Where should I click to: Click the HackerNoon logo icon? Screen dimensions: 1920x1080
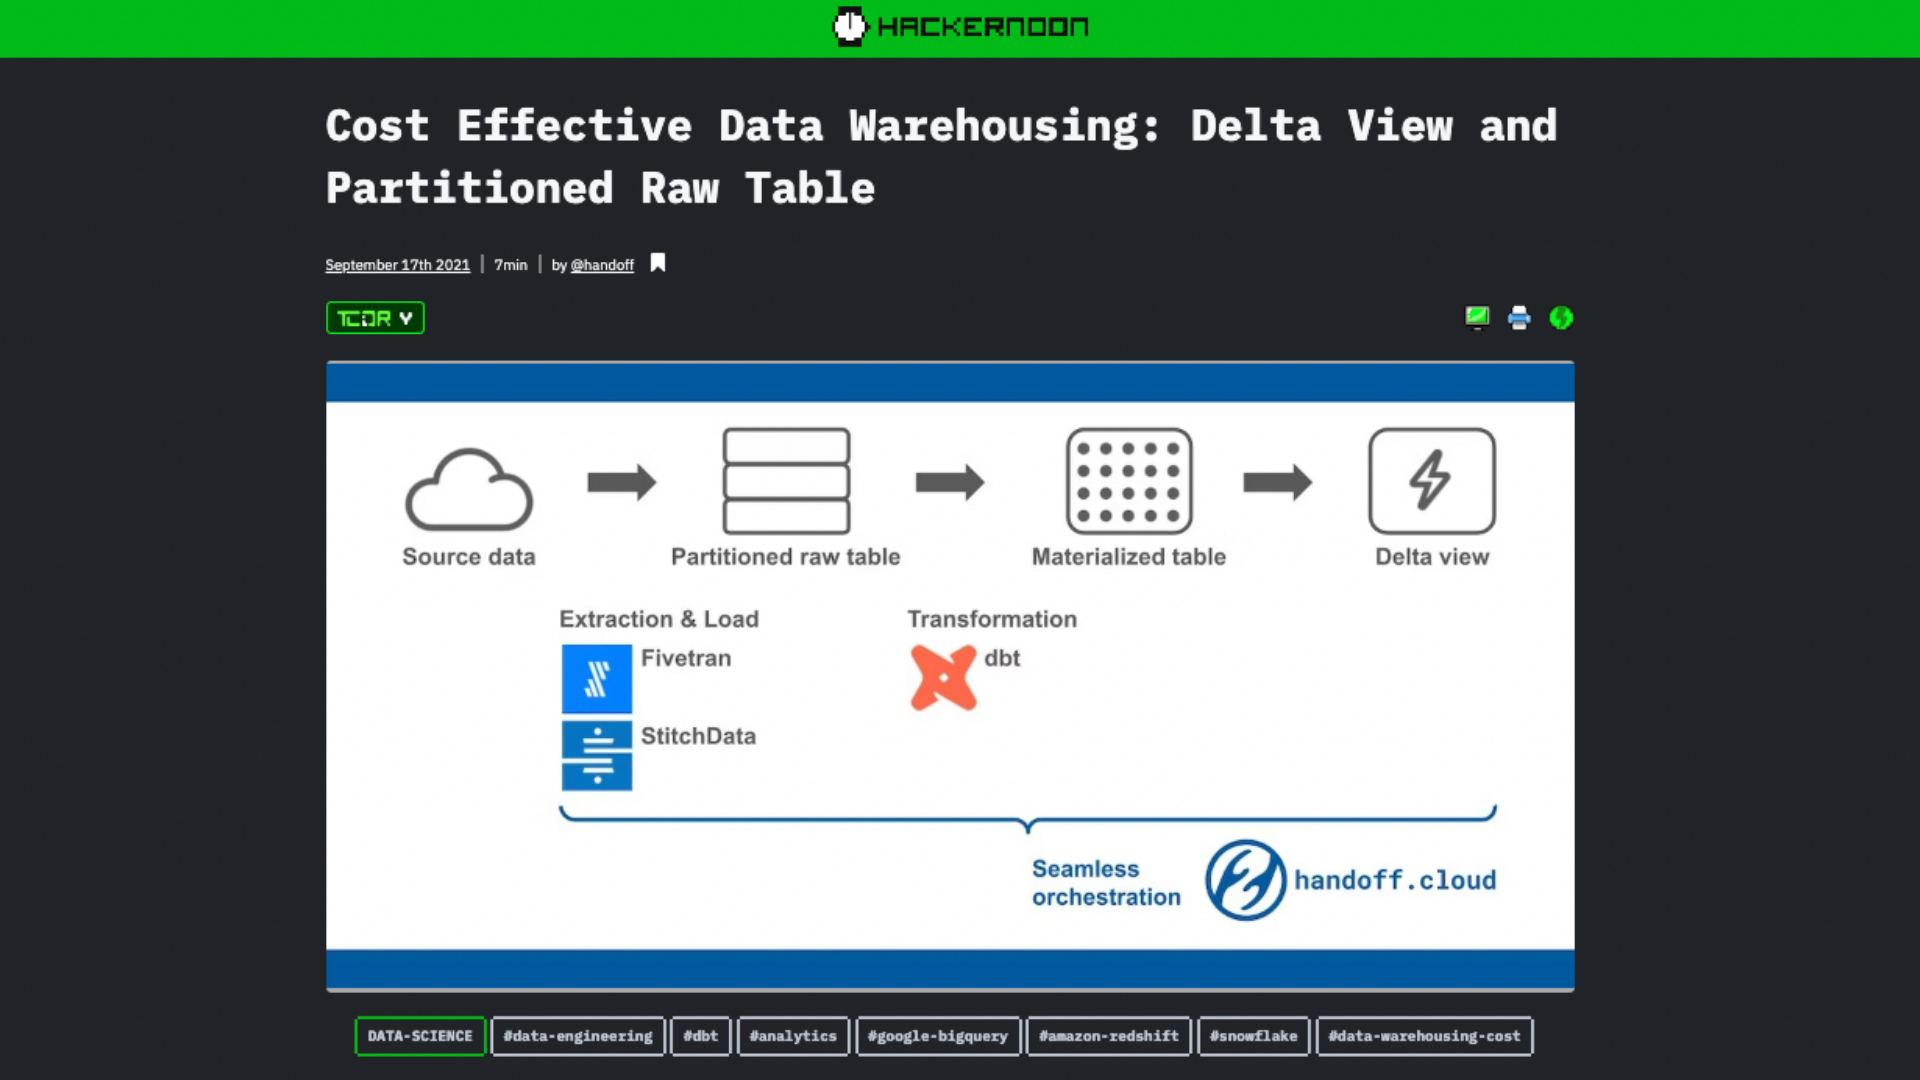point(848,25)
